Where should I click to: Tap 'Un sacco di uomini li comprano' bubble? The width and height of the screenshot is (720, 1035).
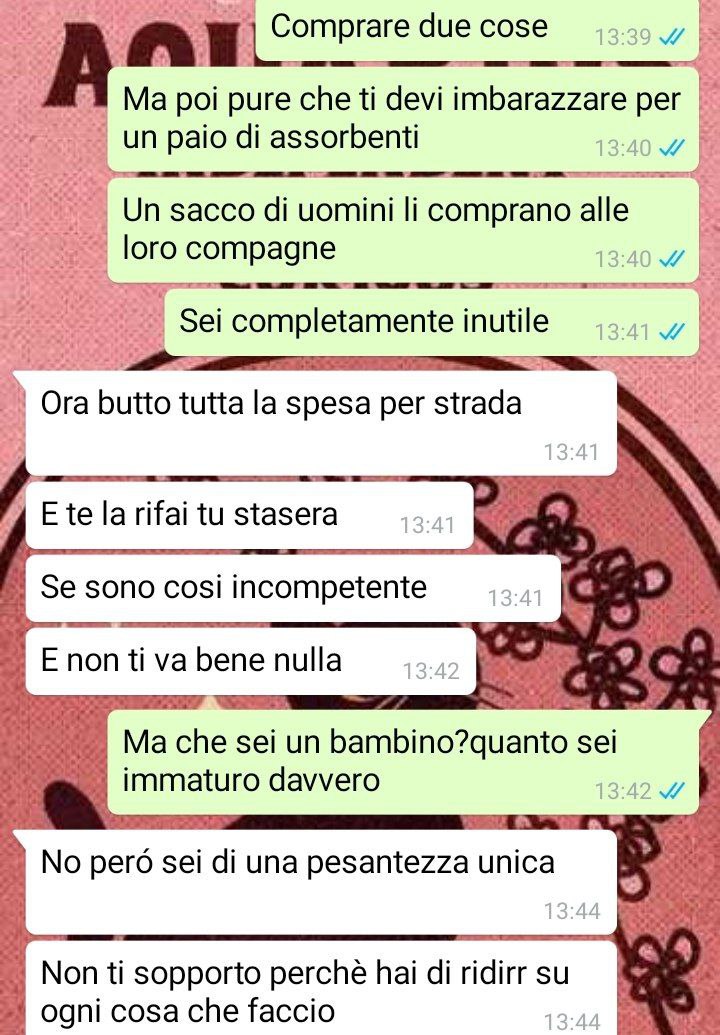403,230
